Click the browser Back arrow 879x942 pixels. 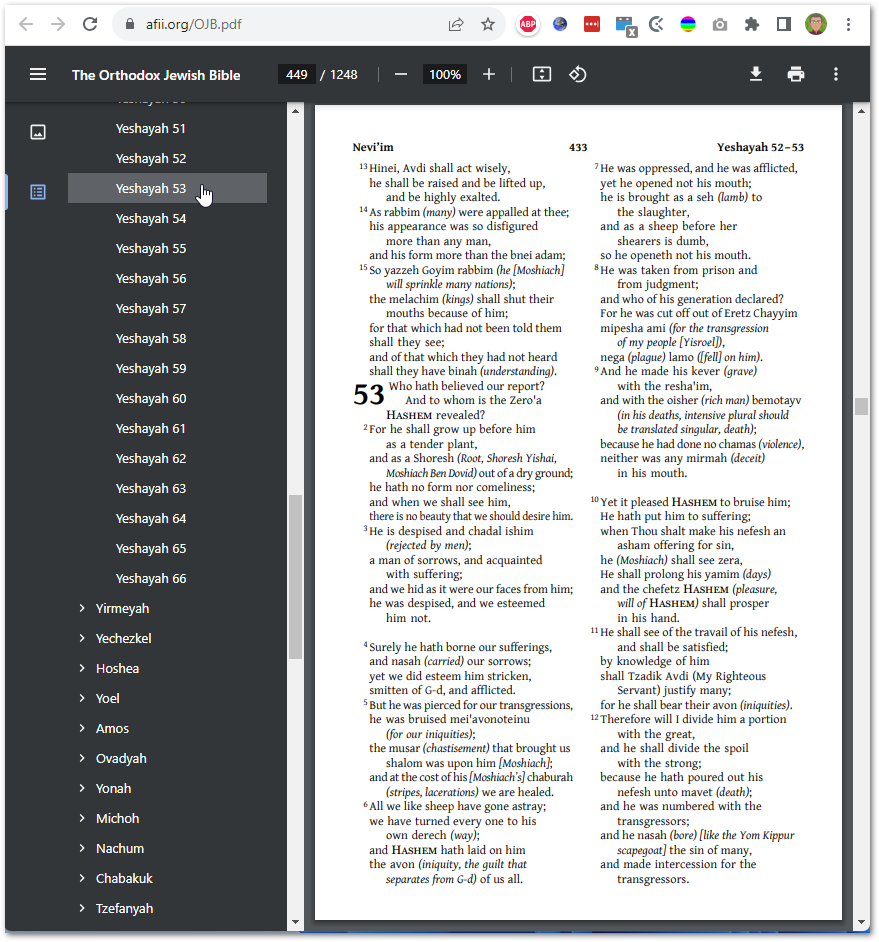click(x=26, y=24)
